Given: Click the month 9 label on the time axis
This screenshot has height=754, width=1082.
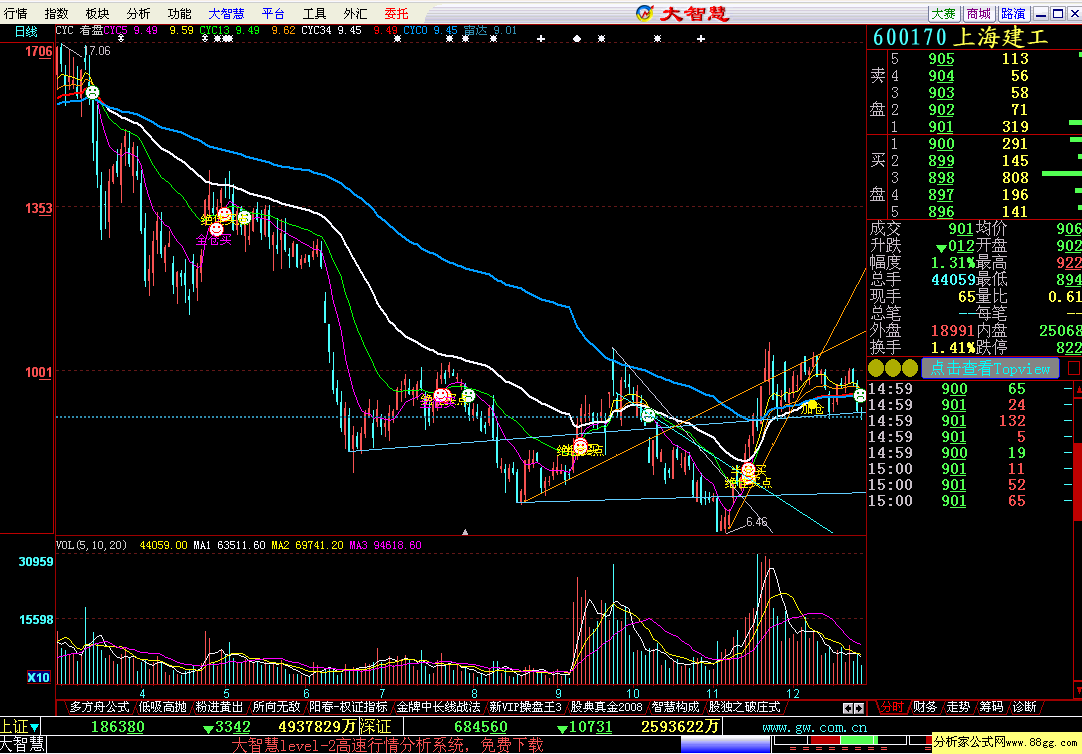Looking at the screenshot, I should pyautogui.click(x=559, y=693).
